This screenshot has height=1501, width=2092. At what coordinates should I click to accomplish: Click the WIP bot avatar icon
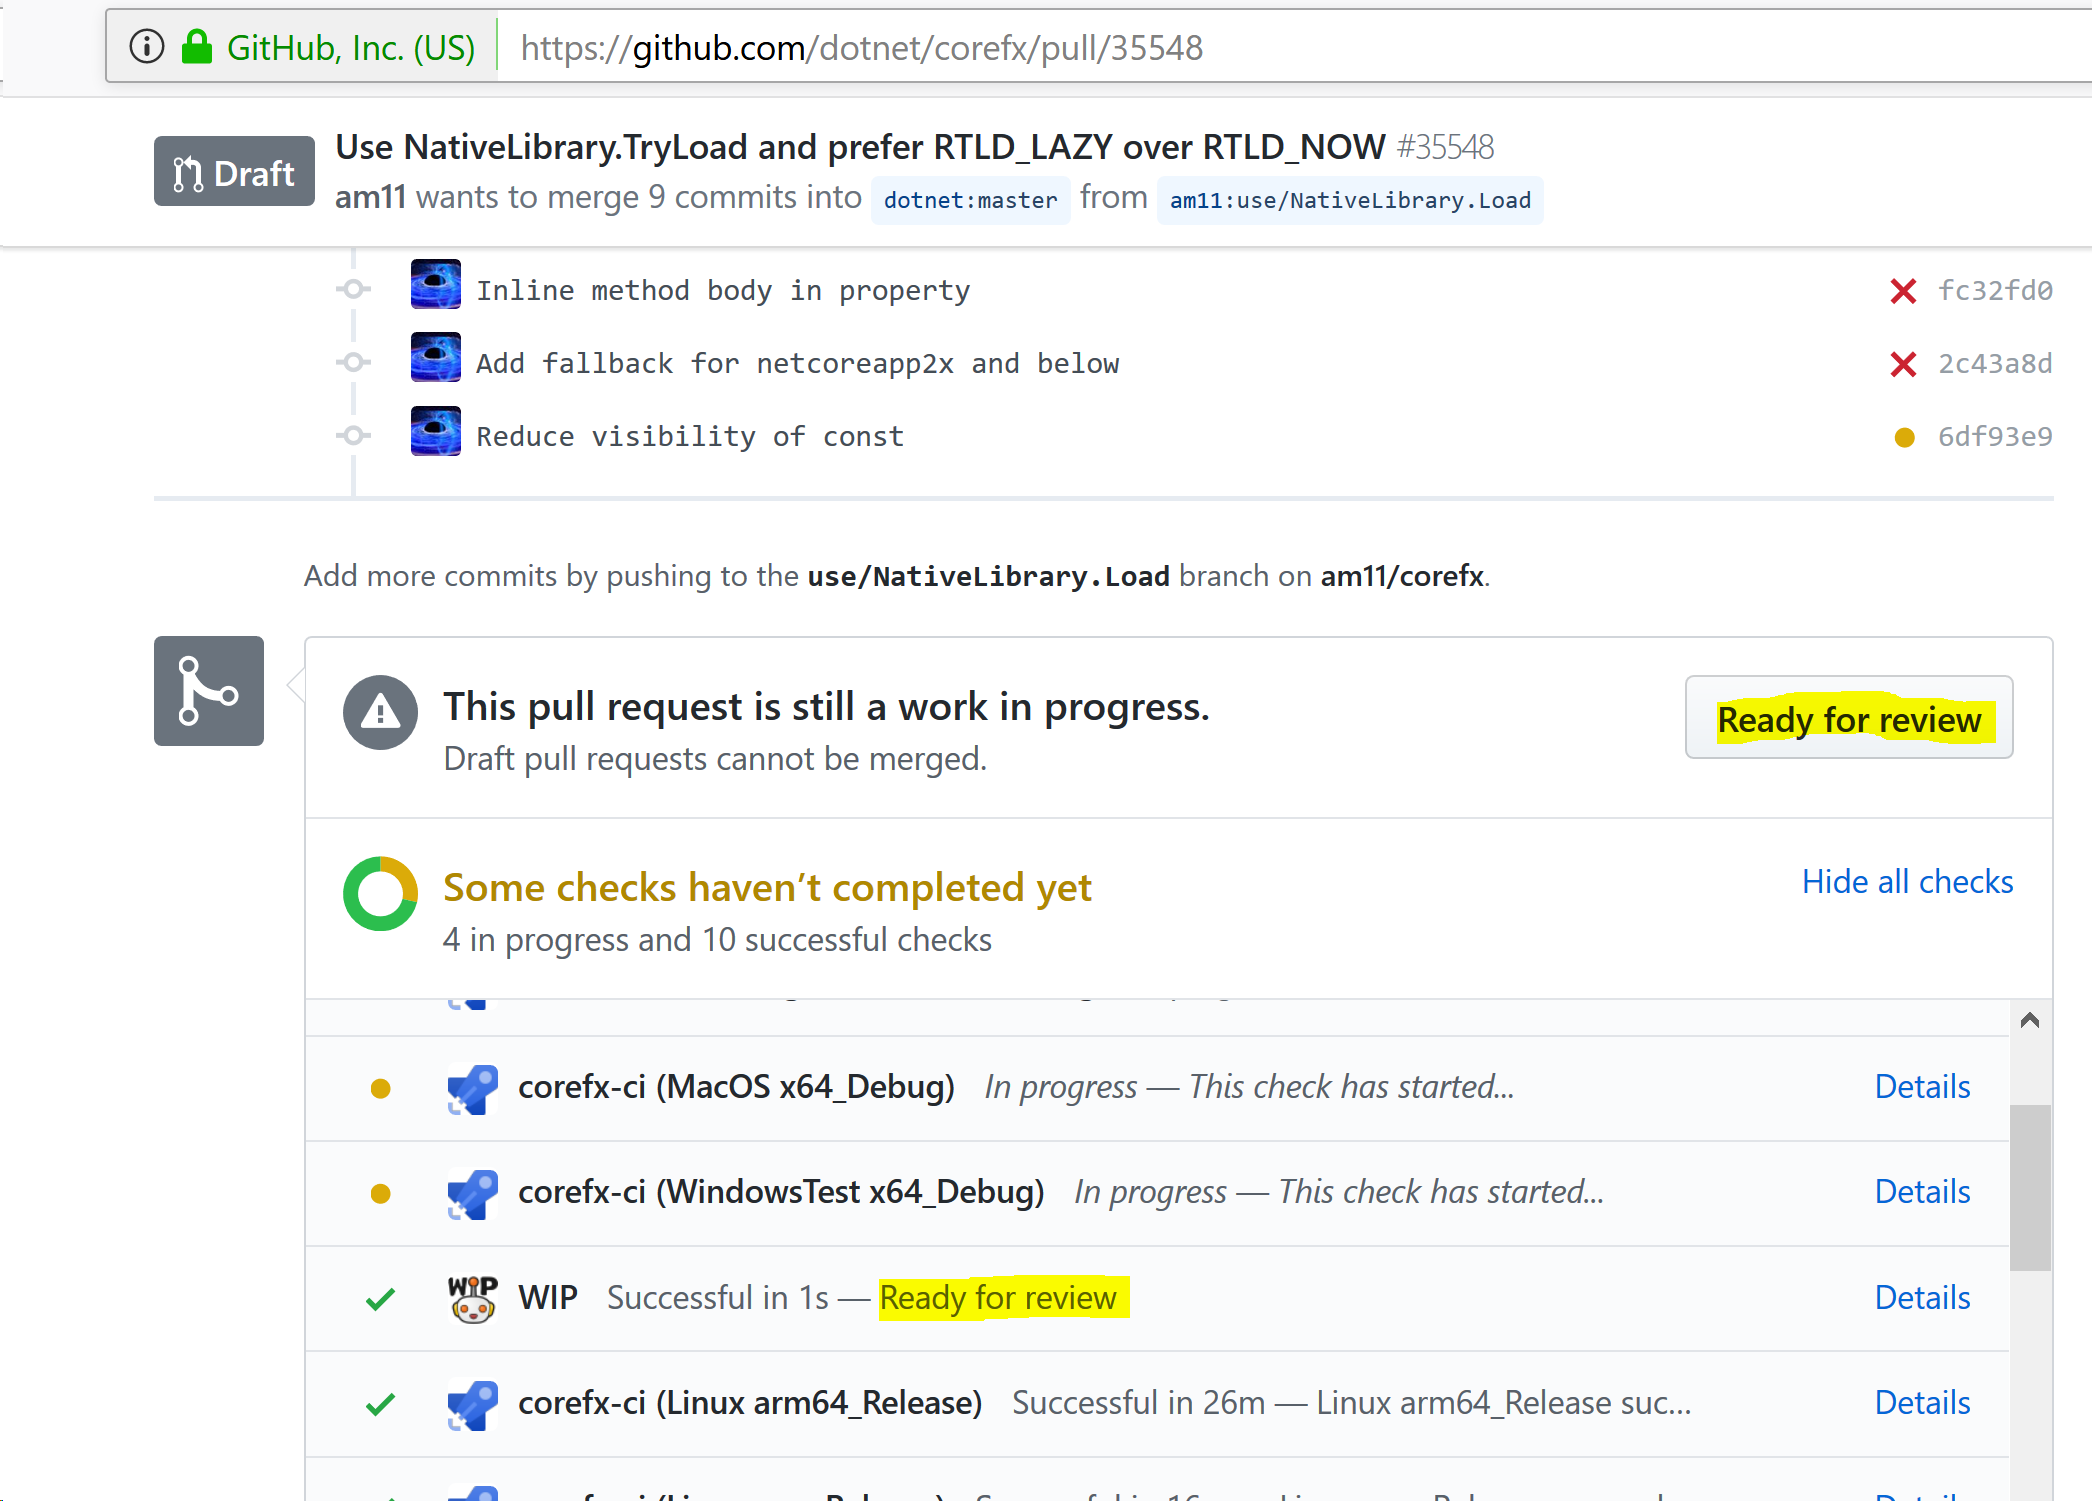[470, 1297]
